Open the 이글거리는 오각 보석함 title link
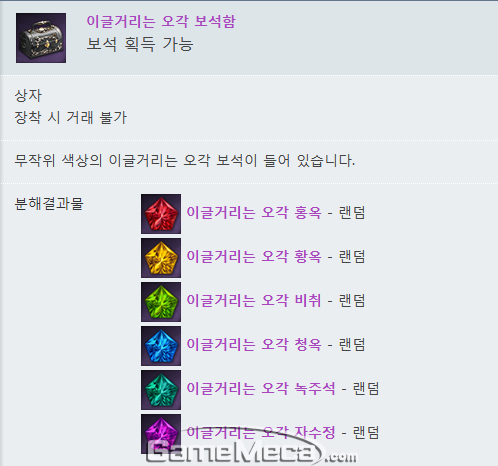The height and width of the screenshot is (466, 498). tap(161, 21)
